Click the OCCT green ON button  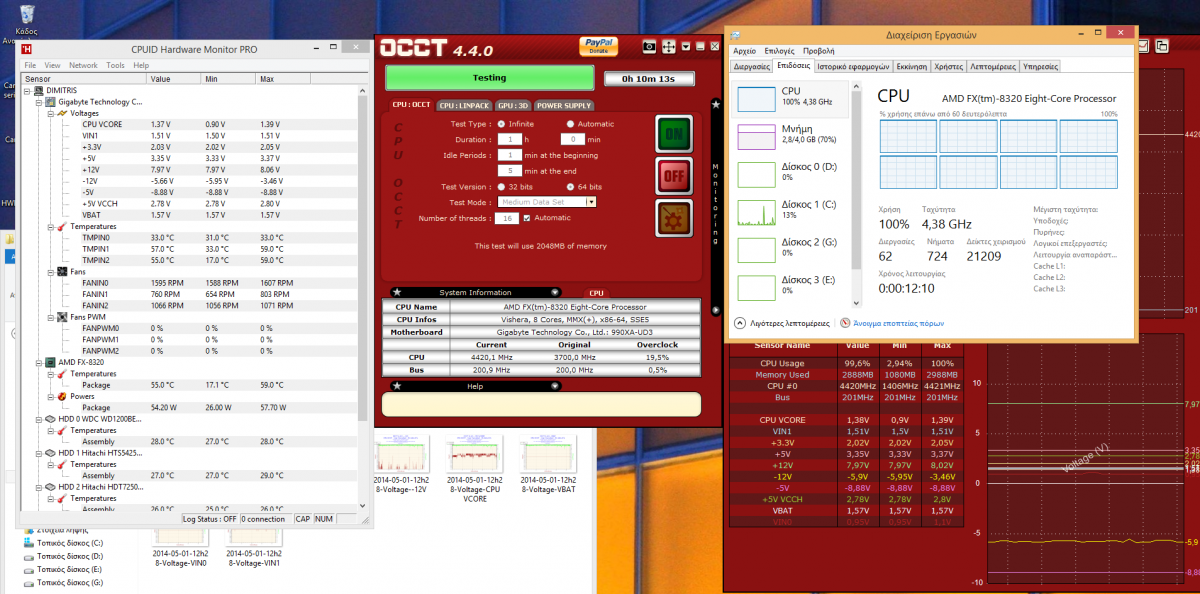[672, 133]
